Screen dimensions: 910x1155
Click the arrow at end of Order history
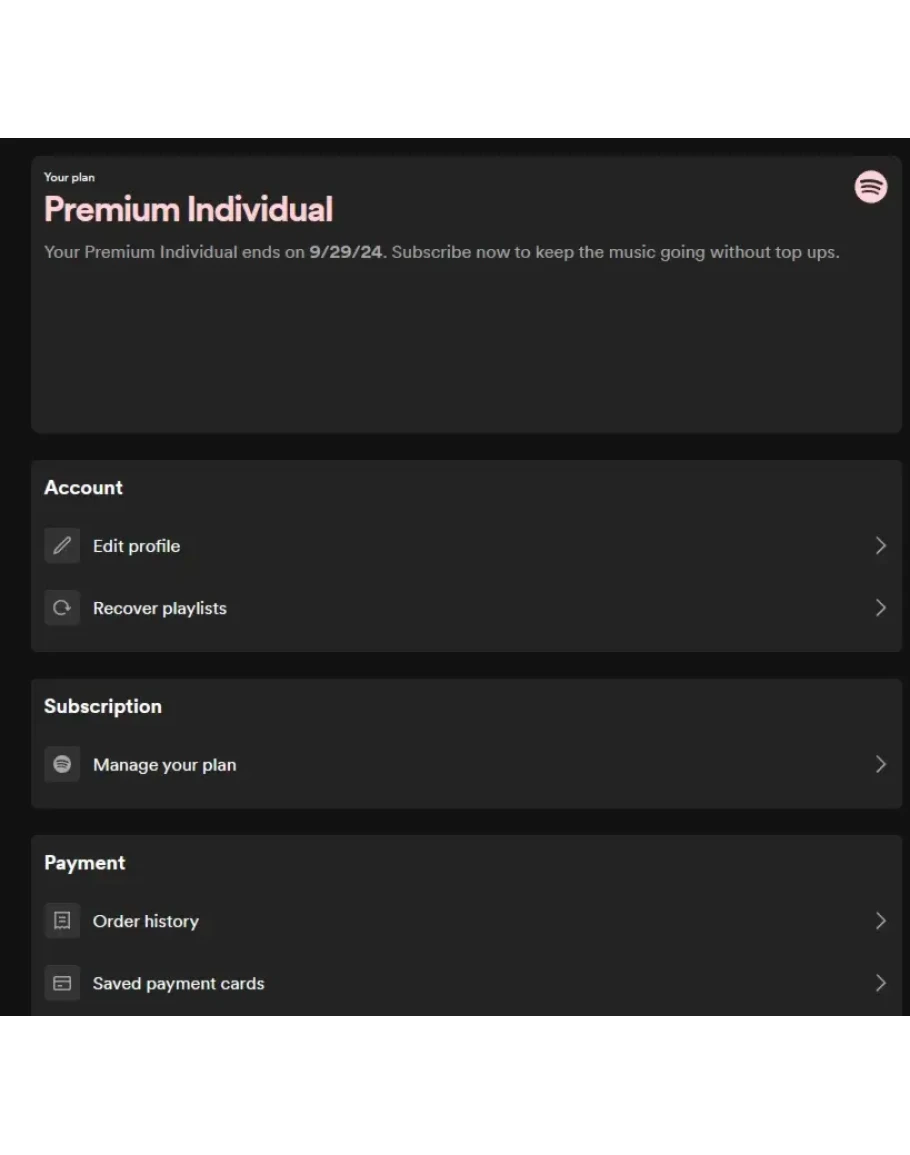pyautogui.click(x=880, y=921)
